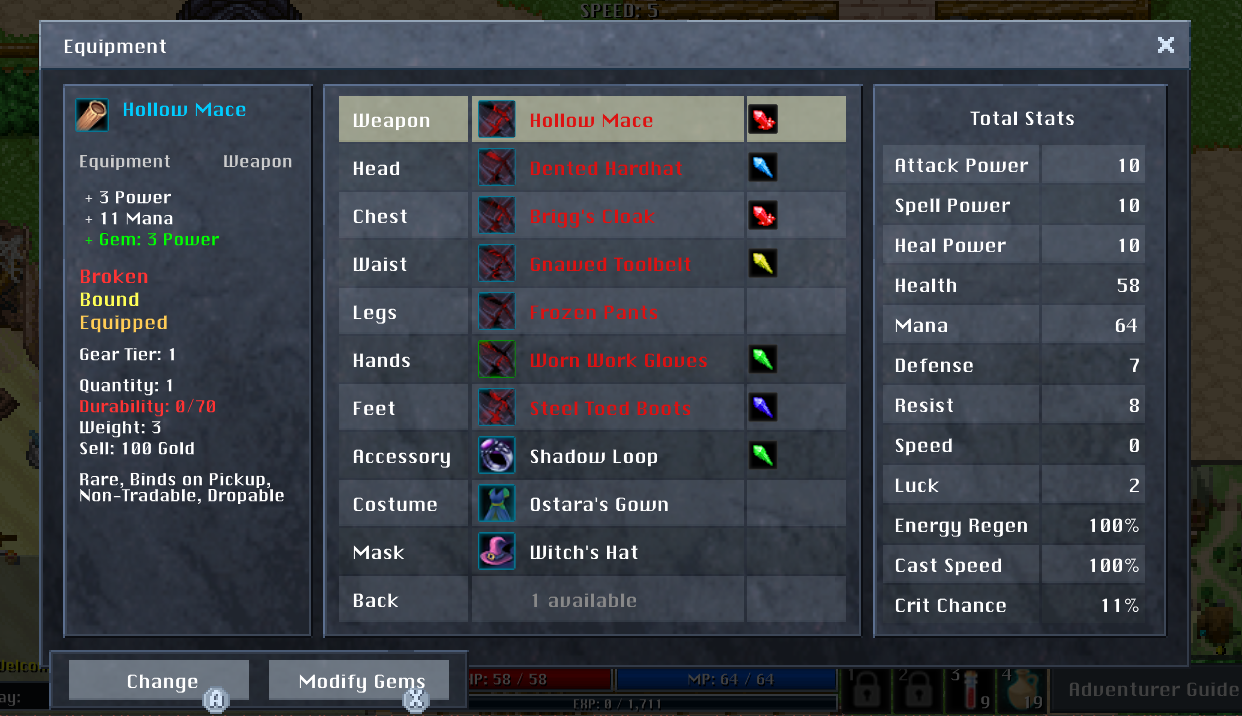
Task: Choose the Chest slot row
Action: click(592, 216)
